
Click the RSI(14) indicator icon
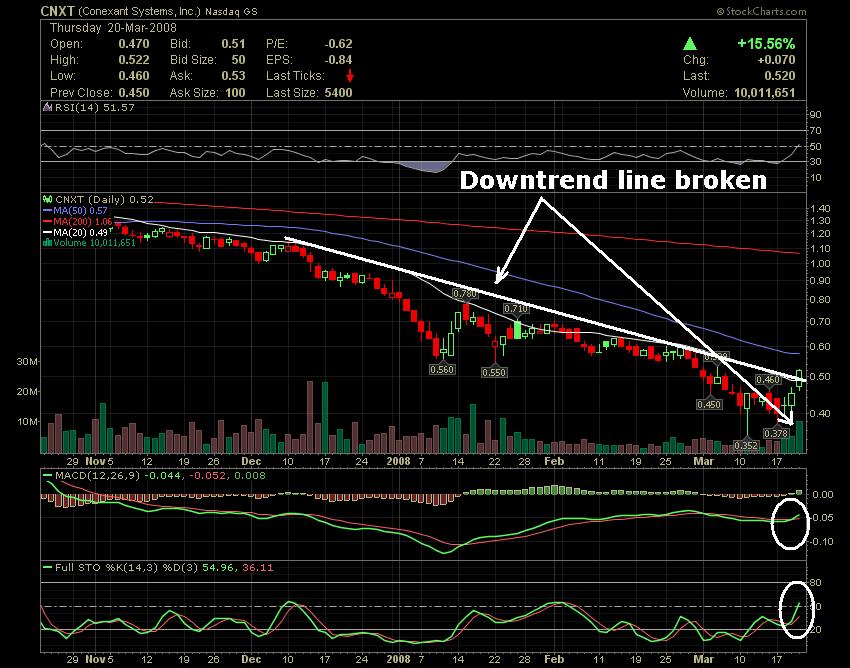pyautogui.click(x=47, y=107)
